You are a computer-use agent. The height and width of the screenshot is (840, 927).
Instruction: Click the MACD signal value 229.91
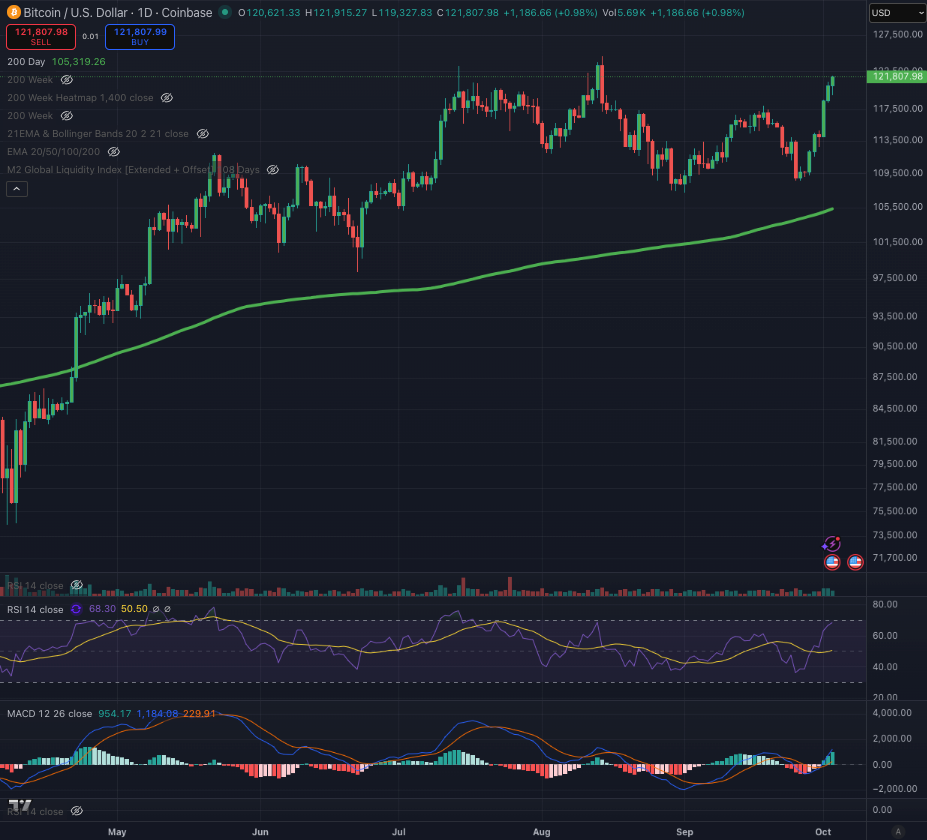[x=199, y=713]
